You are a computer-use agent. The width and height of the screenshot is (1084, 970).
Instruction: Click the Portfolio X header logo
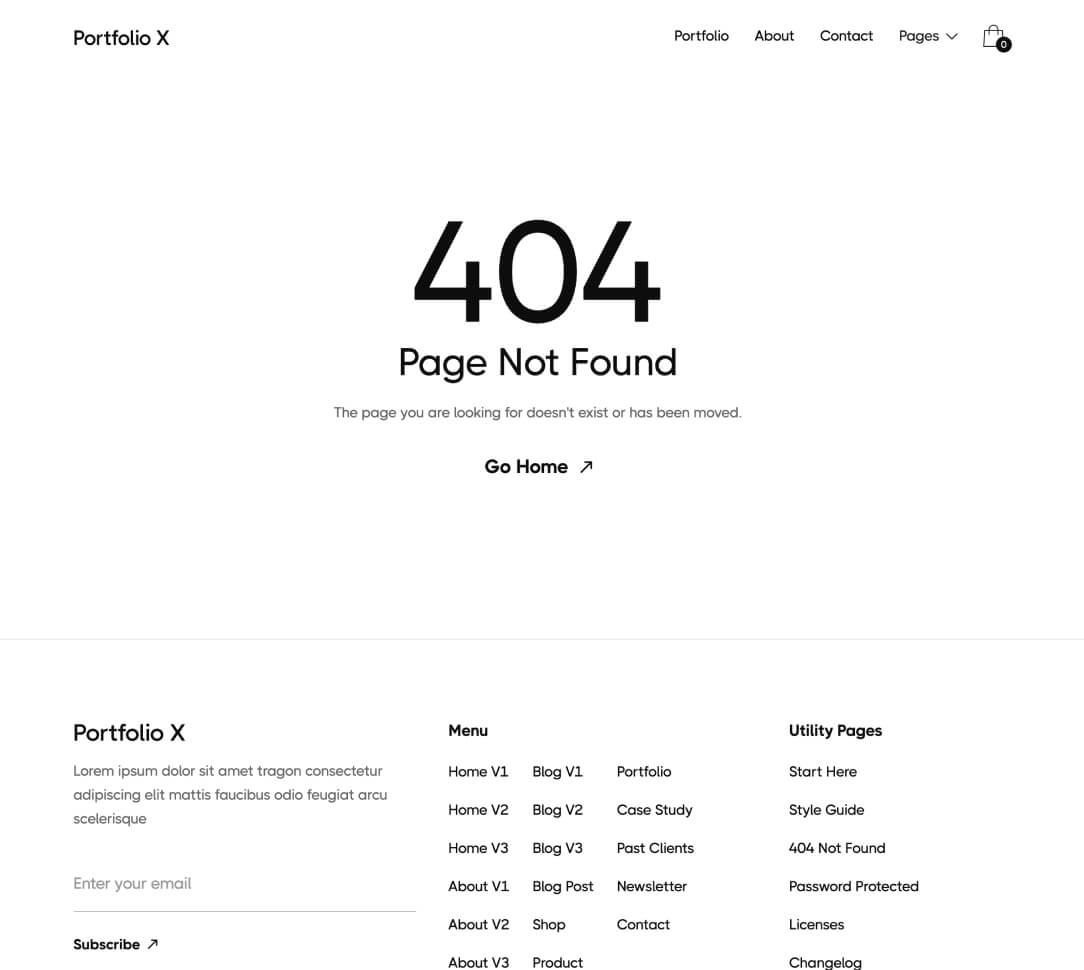(121, 38)
